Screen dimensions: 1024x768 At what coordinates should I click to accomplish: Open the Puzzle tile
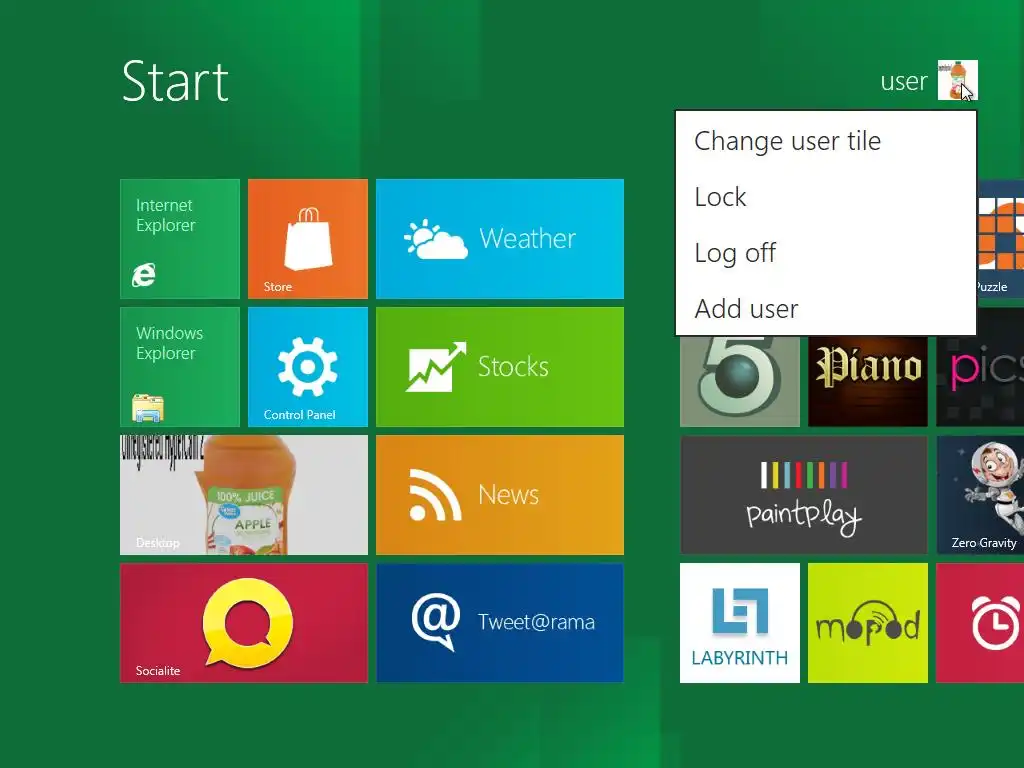(1000, 239)
